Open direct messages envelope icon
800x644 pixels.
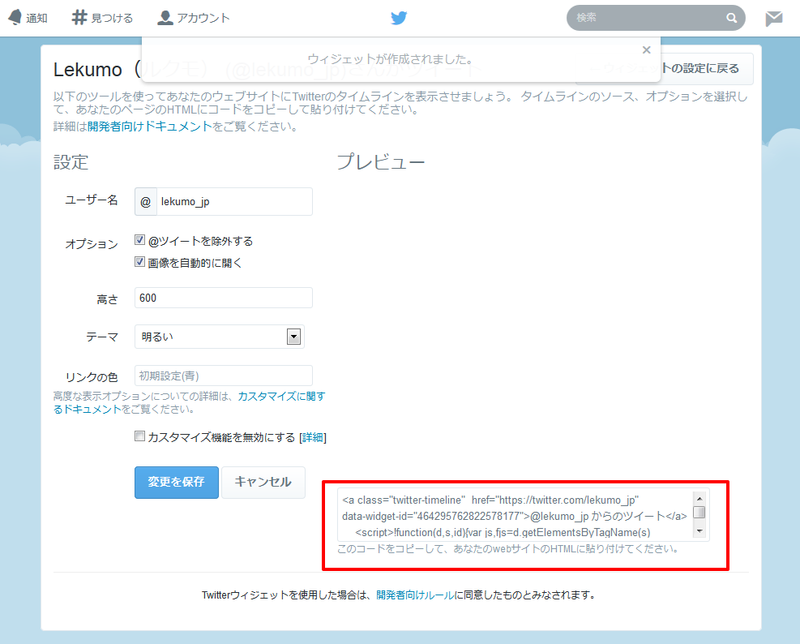click(x=774, y=18)
